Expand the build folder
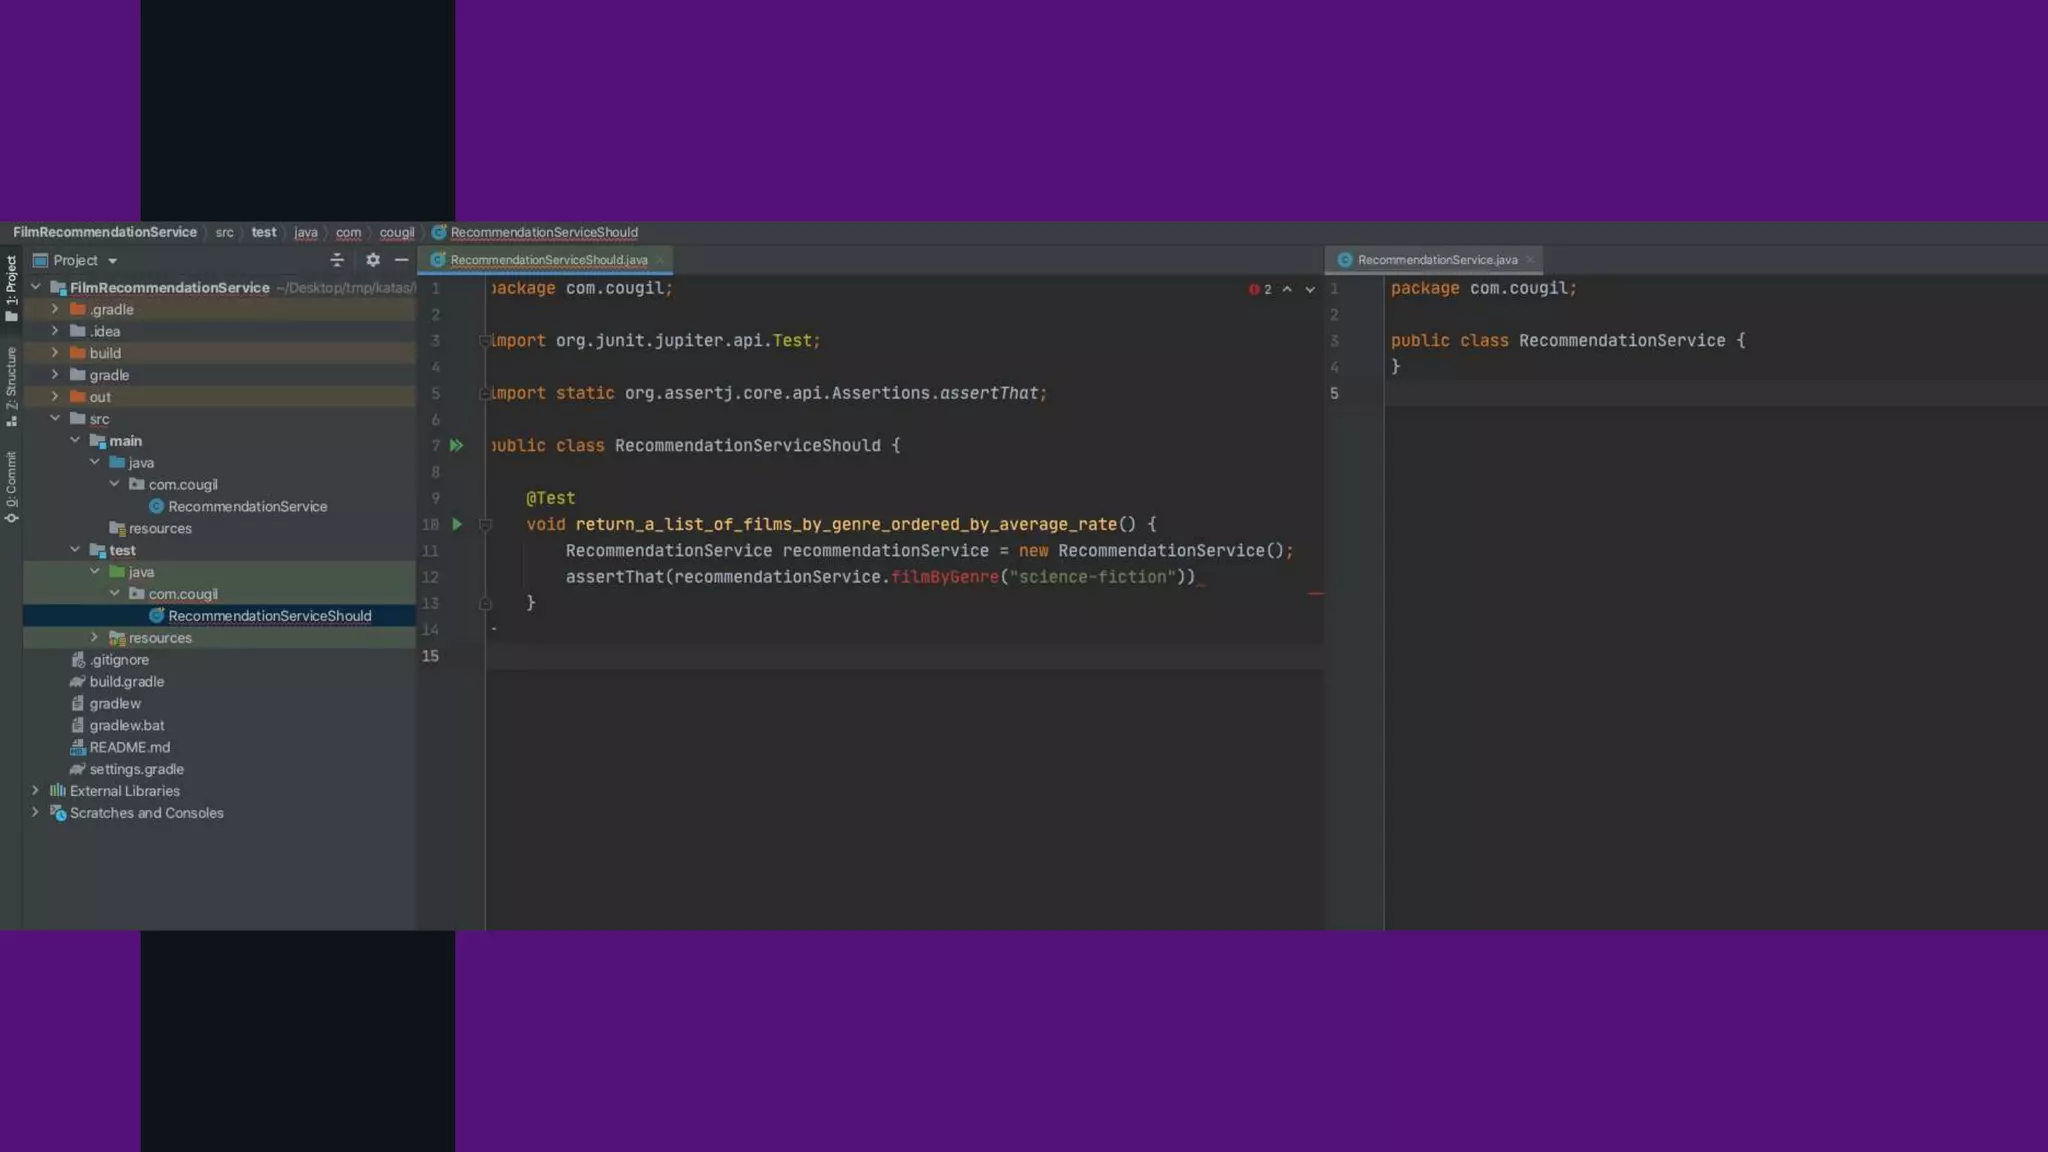This screenshot has height=1152, width=2048. pyautogui.click(x=55, y=353)
